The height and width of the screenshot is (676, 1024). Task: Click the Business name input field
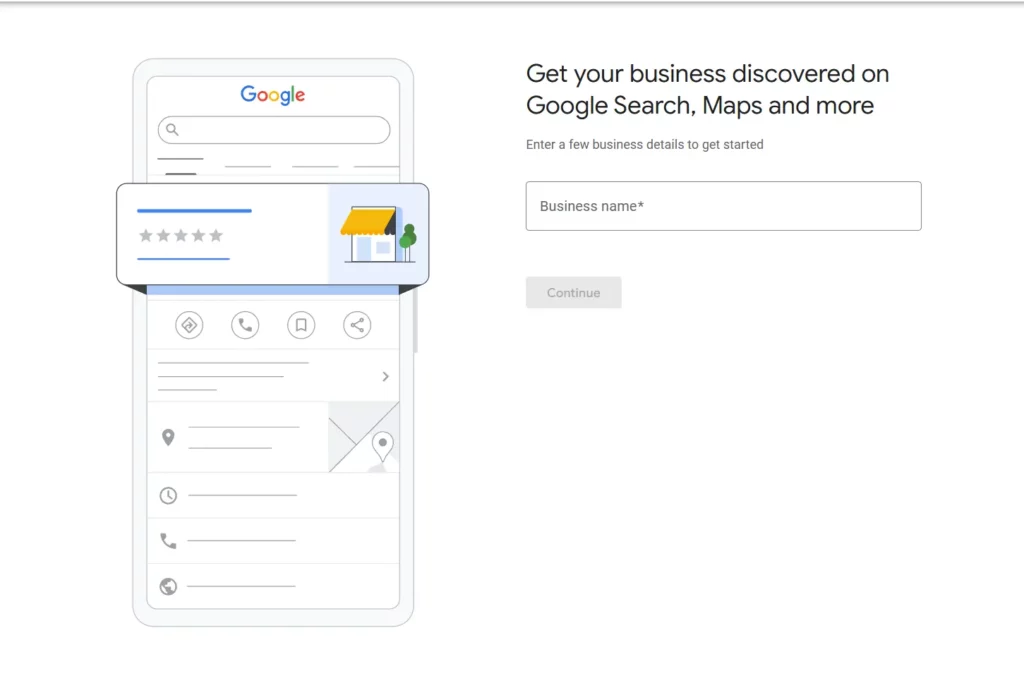723,206
